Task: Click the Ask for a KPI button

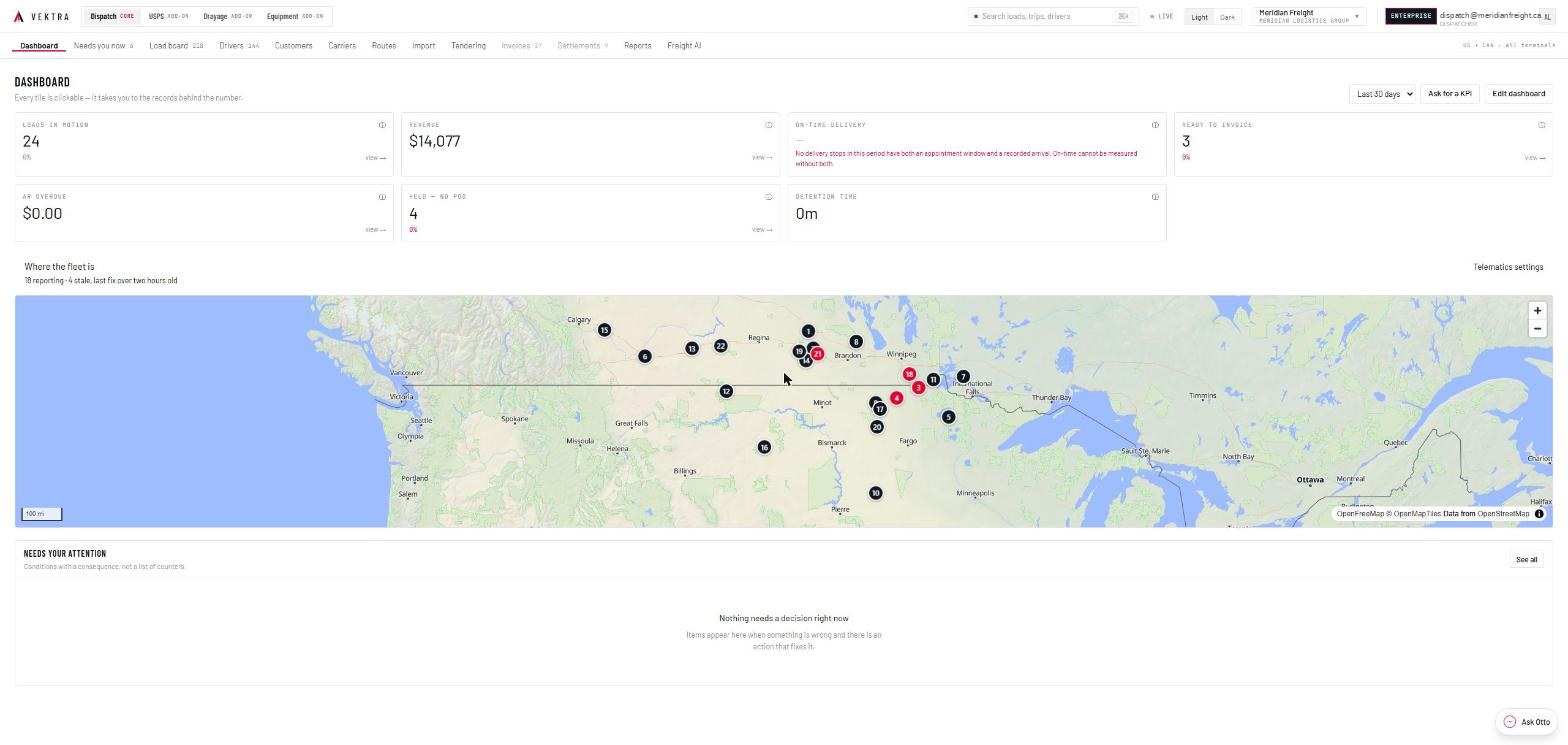Action: tap(1450, 94)
